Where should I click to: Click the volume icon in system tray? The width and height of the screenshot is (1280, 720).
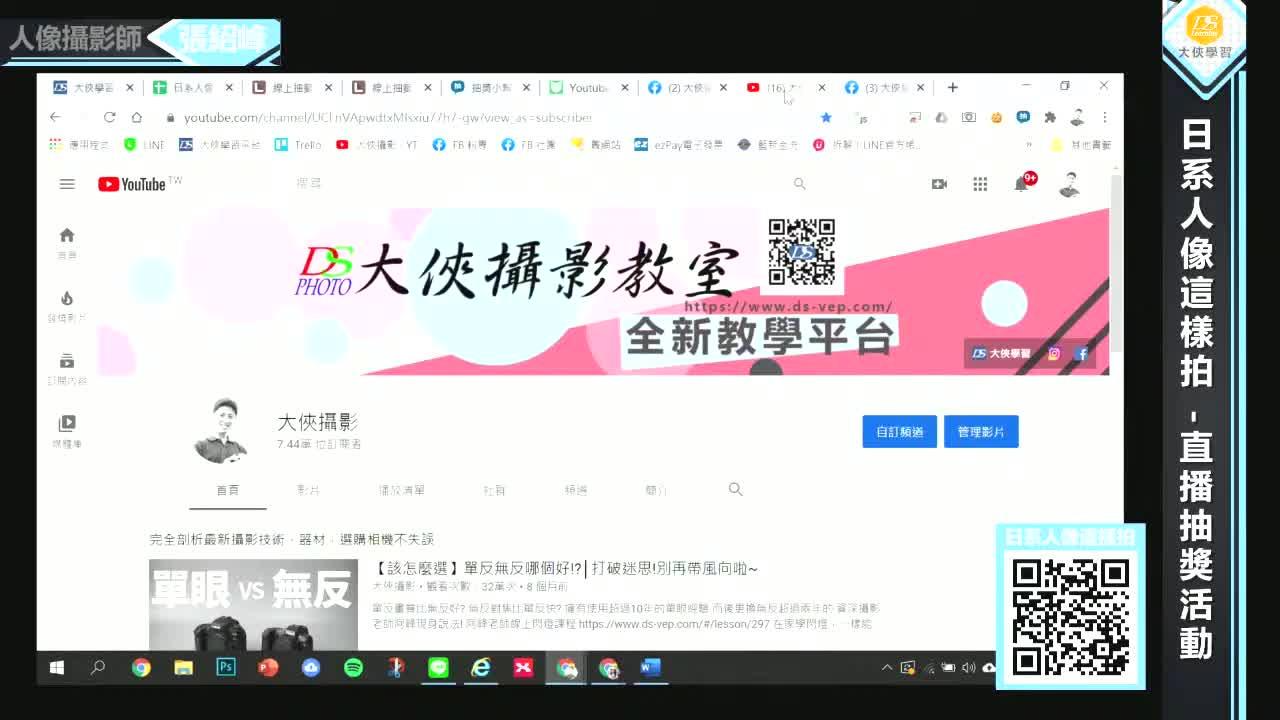click(x=968, y=667)
